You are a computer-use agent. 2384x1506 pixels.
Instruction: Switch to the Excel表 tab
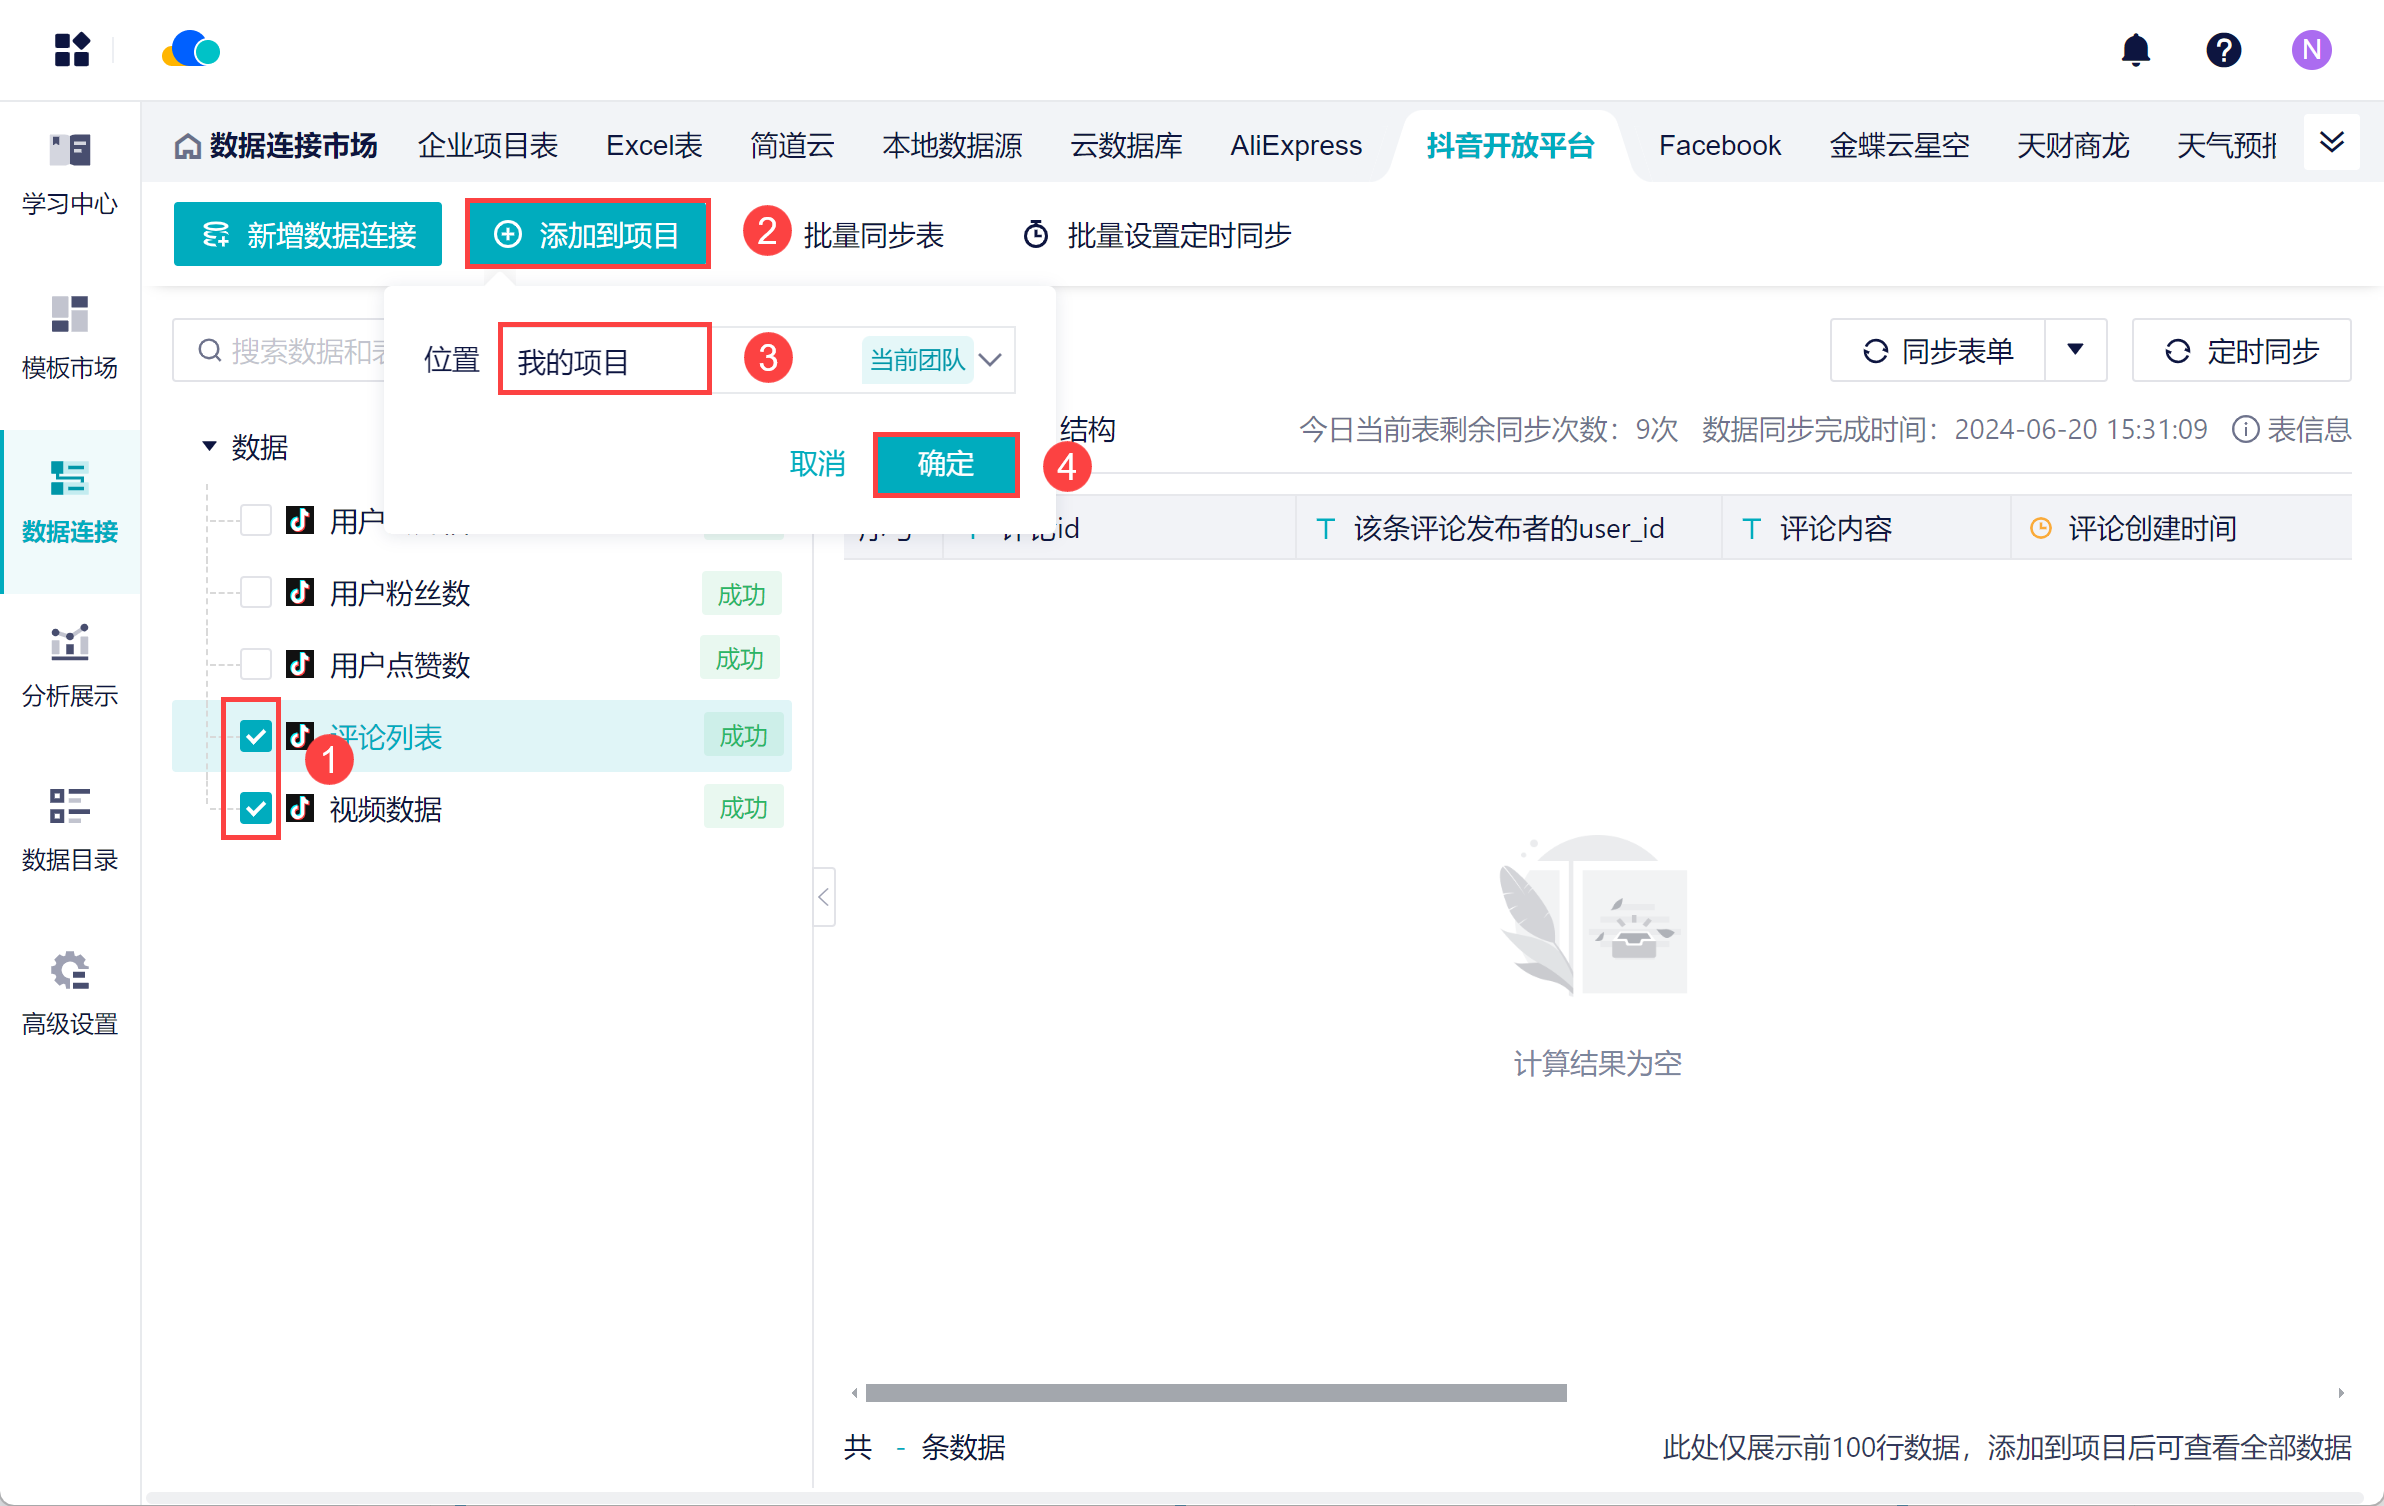click(x=654, y=146)
